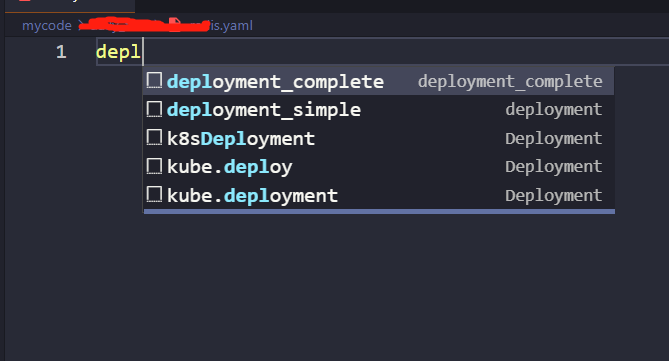Click the lowercase deployment detail on second row
The height and width of the screenshot is (361, 669).
click(554, 110)
